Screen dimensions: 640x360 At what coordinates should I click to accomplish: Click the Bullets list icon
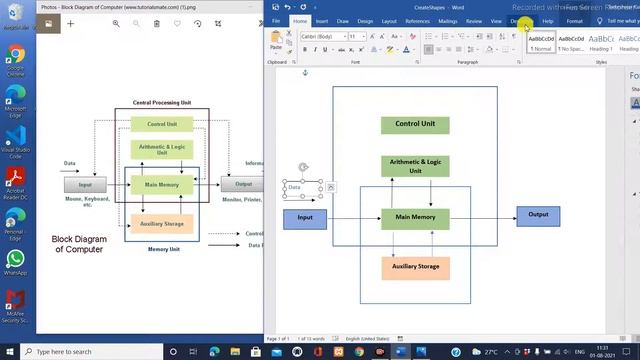tap(428, 36)
